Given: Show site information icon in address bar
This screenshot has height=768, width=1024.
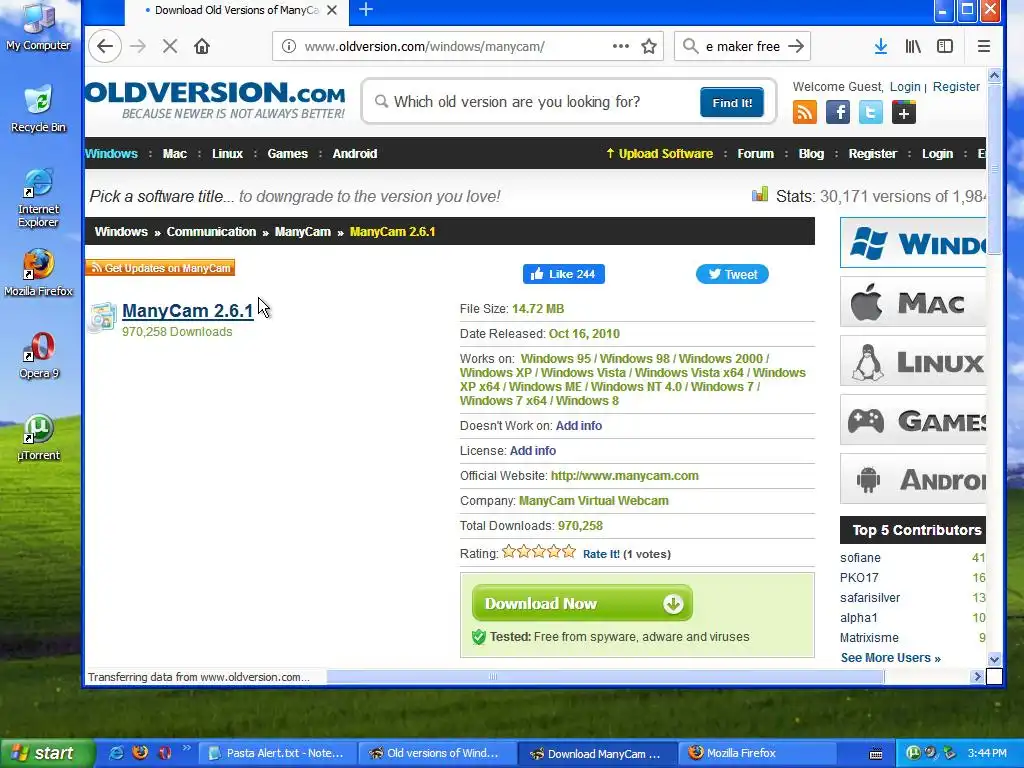Looking at the screenshot, I should 288,46.
